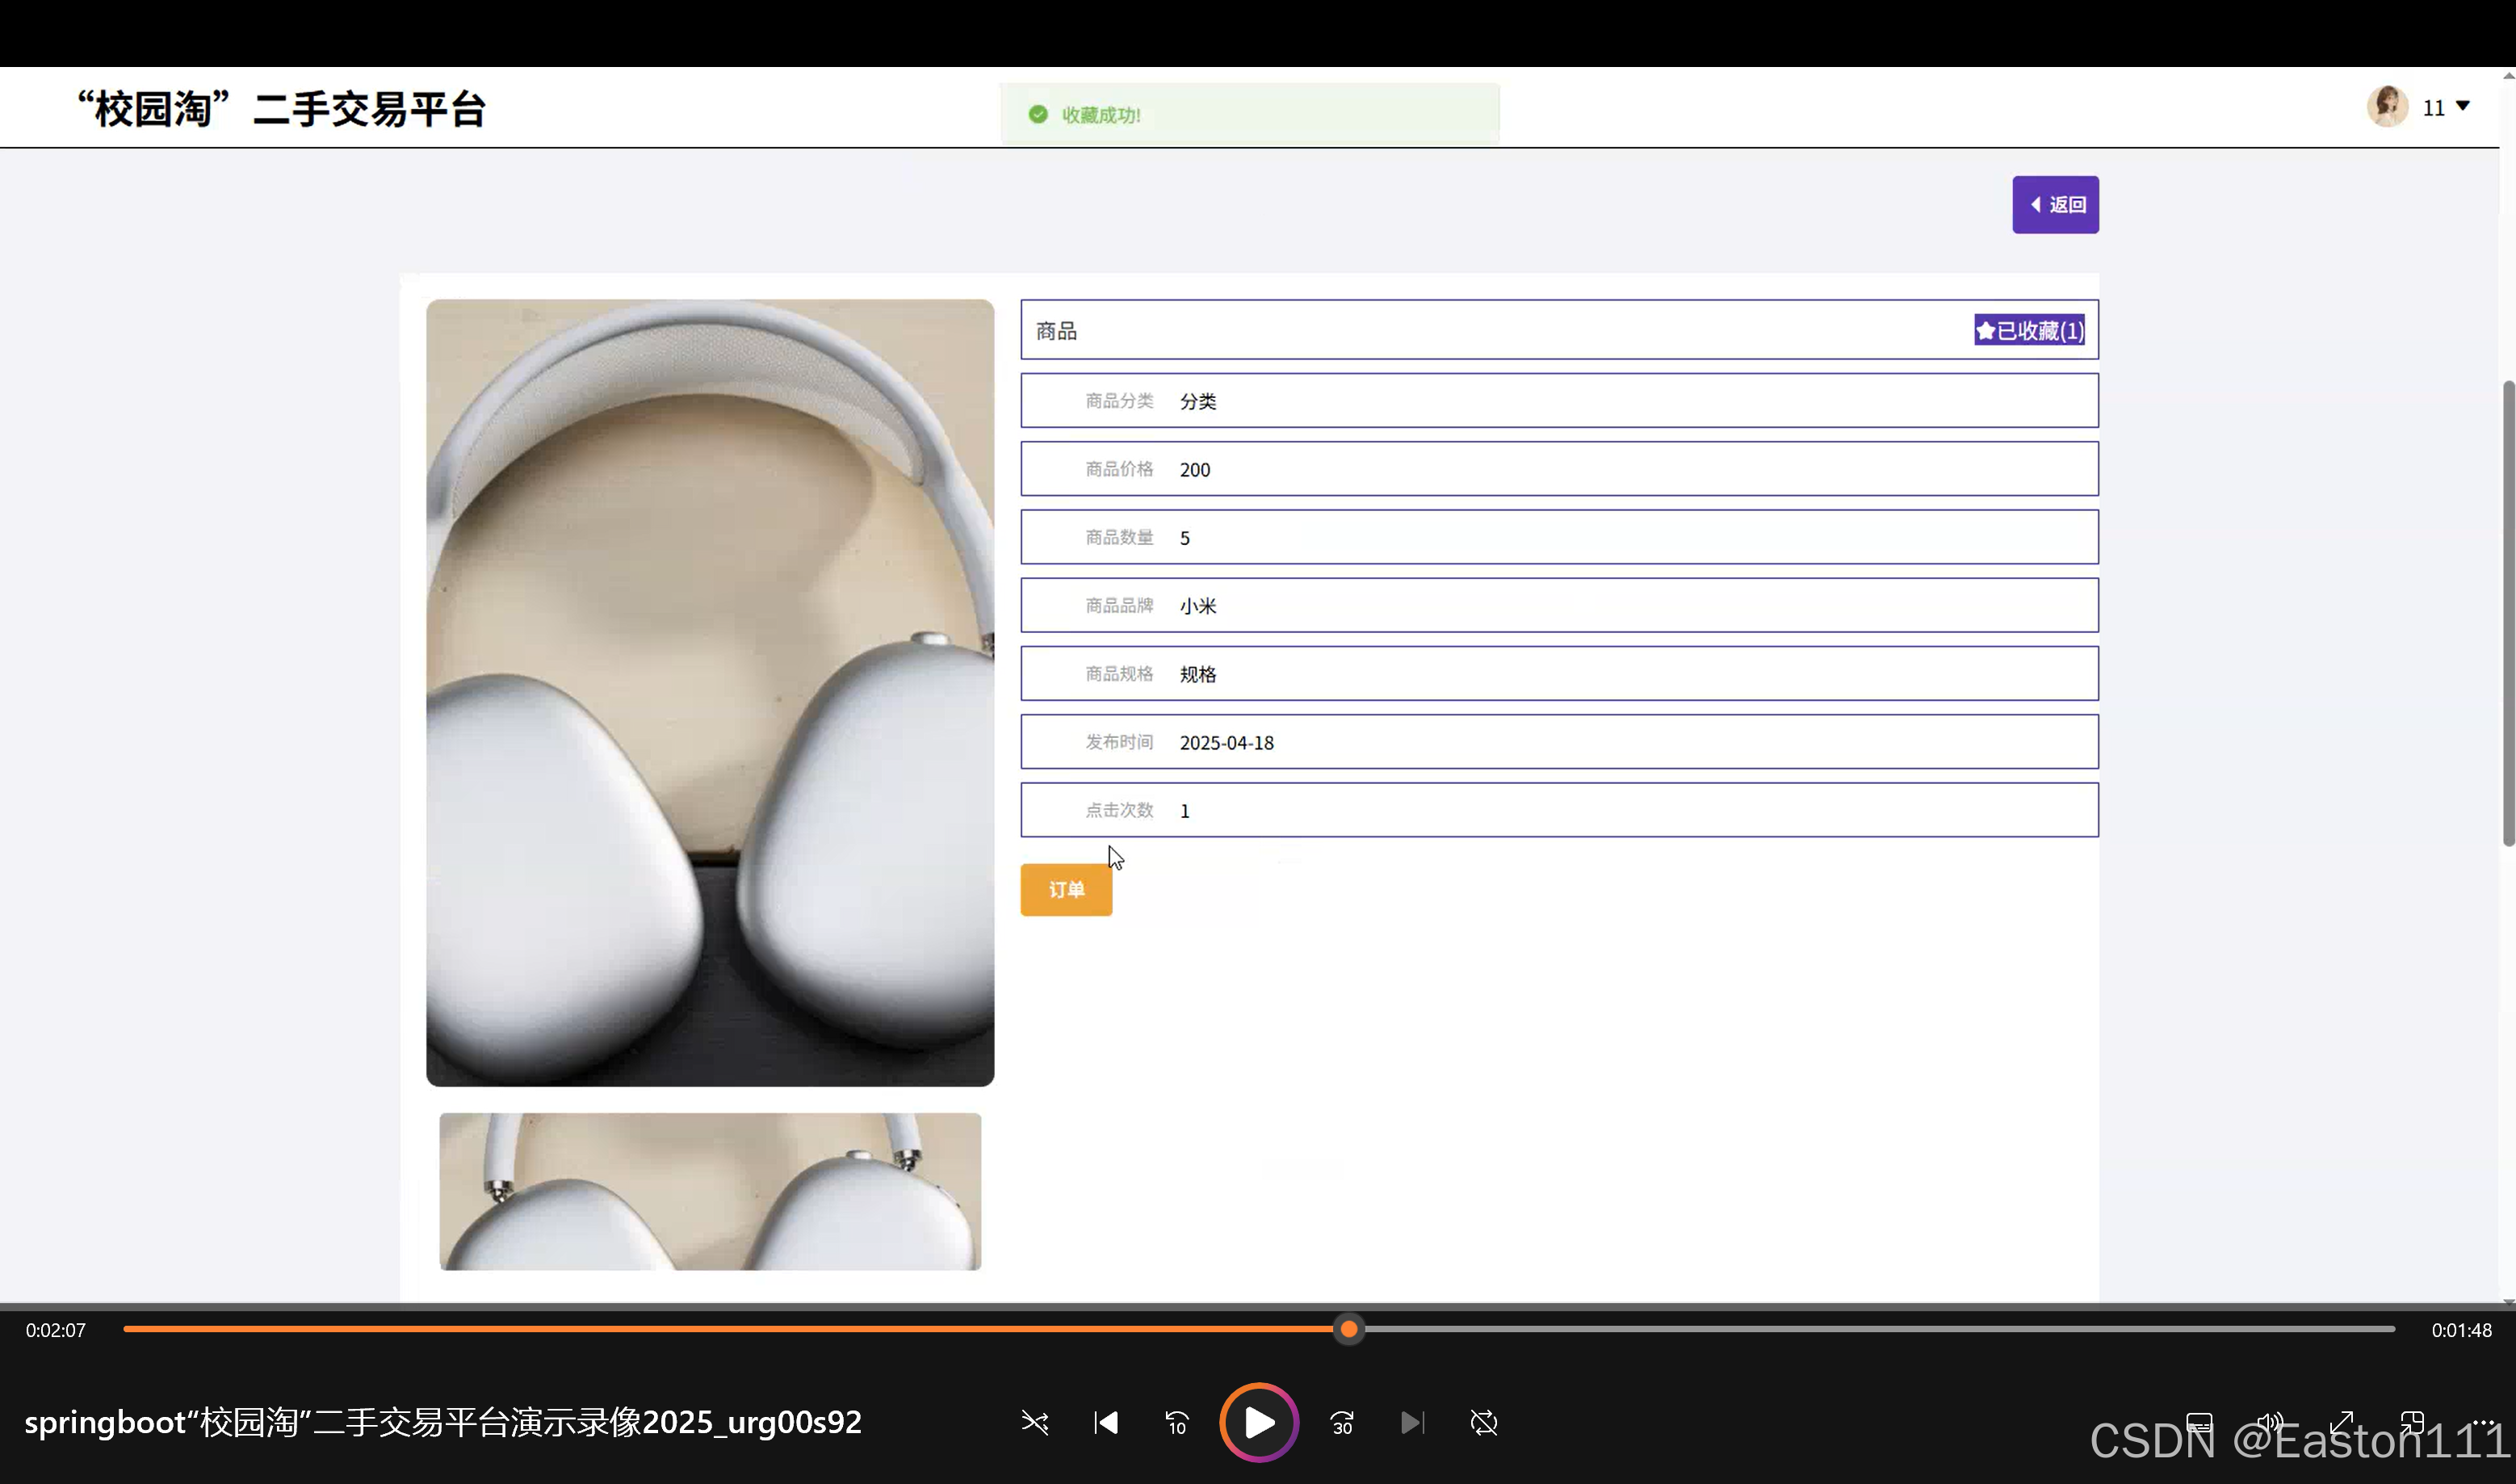Open the subtitles/captions options
The width and height of the screenshot is (2516, 1484).
point(2198,1422)
